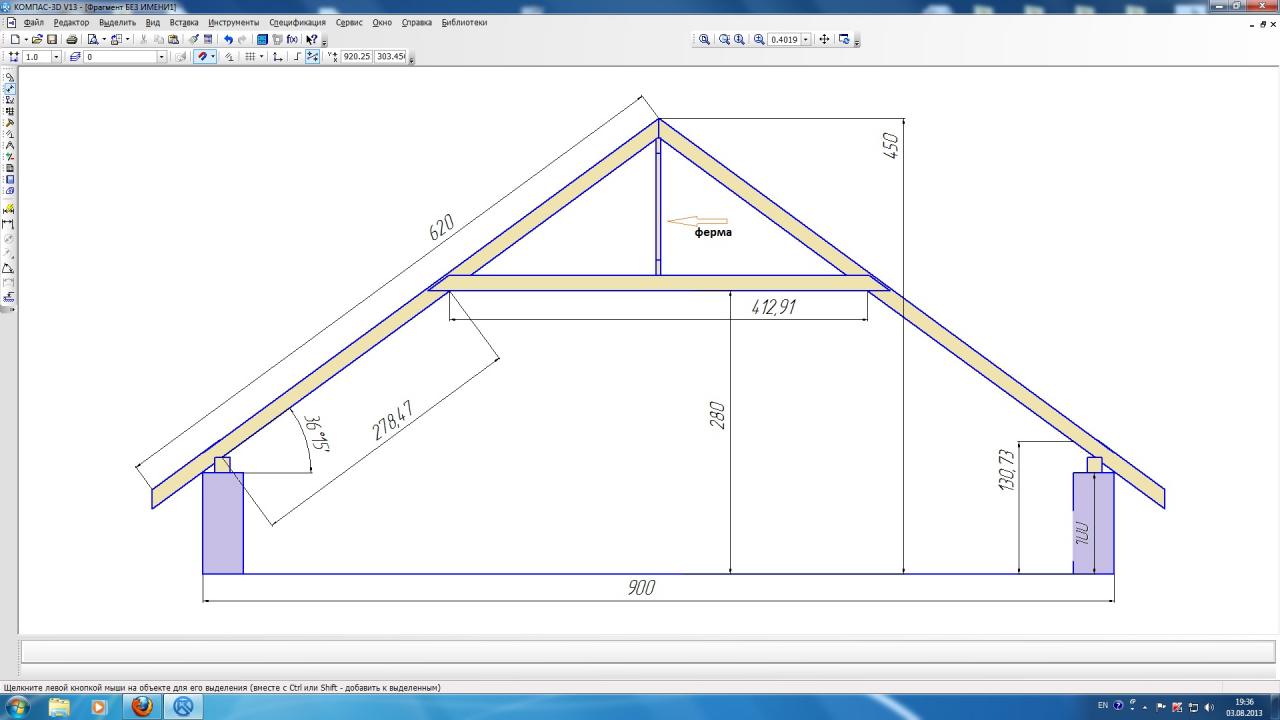Viewport: 1280px width, 720px height.
Task: Open the view scale 1.0 dropdown
Action: point(56,57)
